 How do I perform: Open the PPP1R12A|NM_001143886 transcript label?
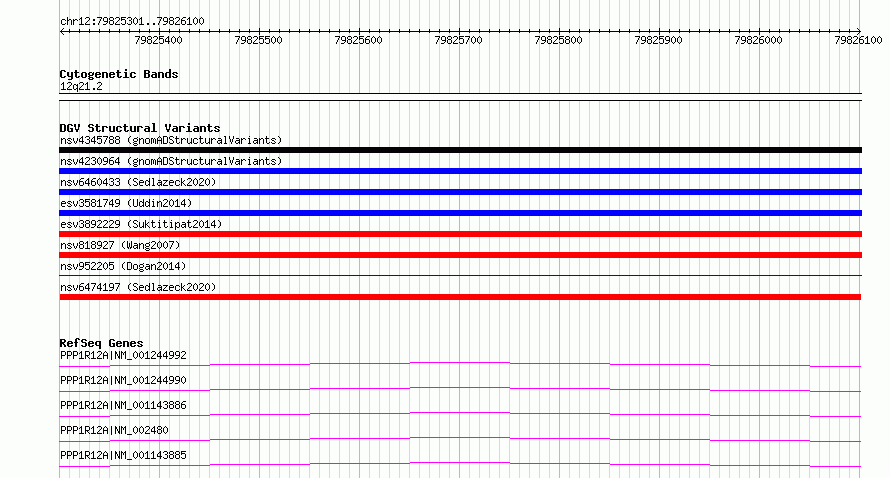123,405
